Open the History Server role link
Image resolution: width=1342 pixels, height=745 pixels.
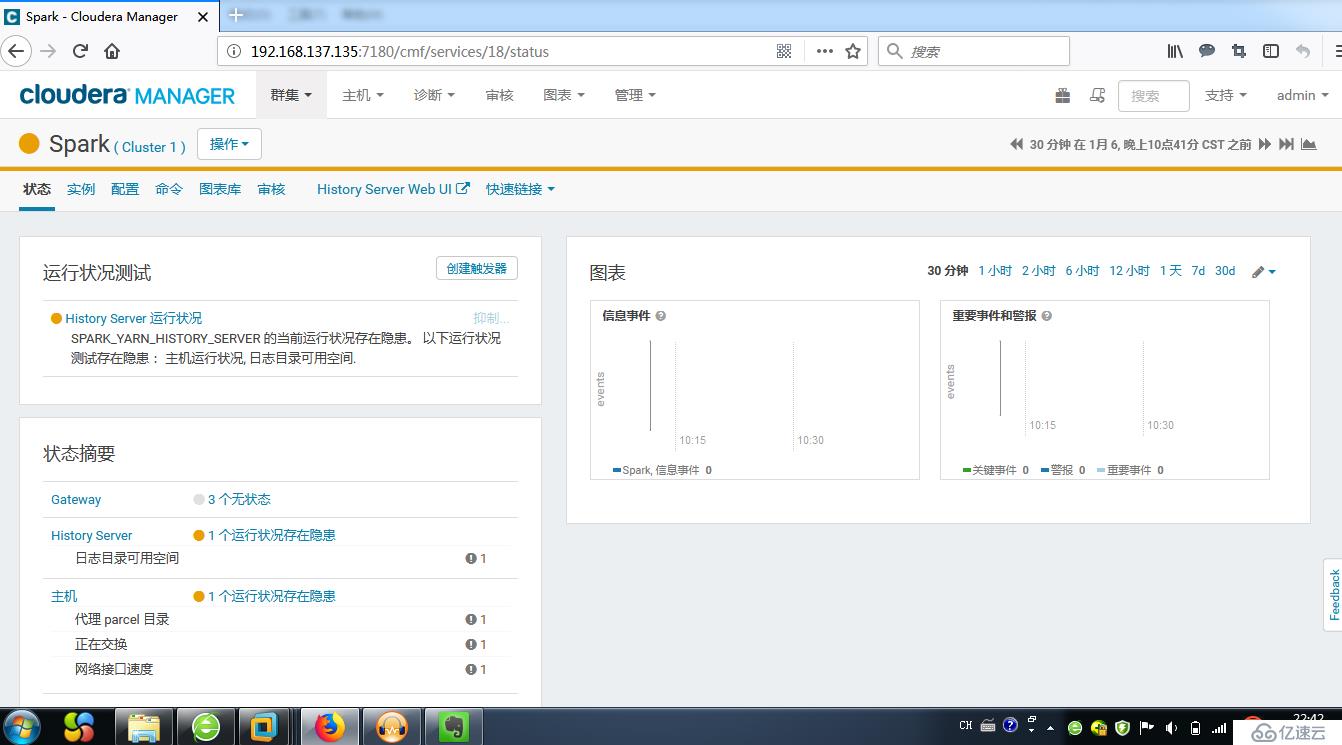click(x=91, y=535)
